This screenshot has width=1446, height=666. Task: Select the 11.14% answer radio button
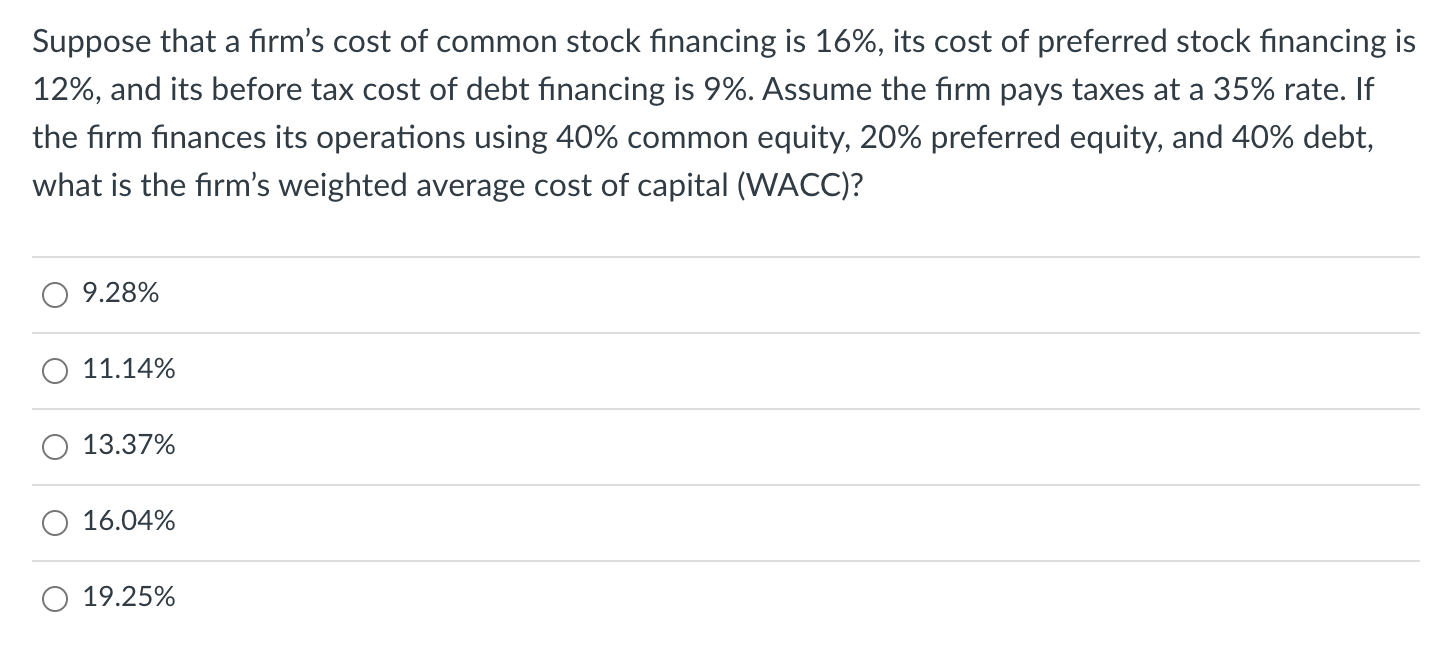point(54,370)
